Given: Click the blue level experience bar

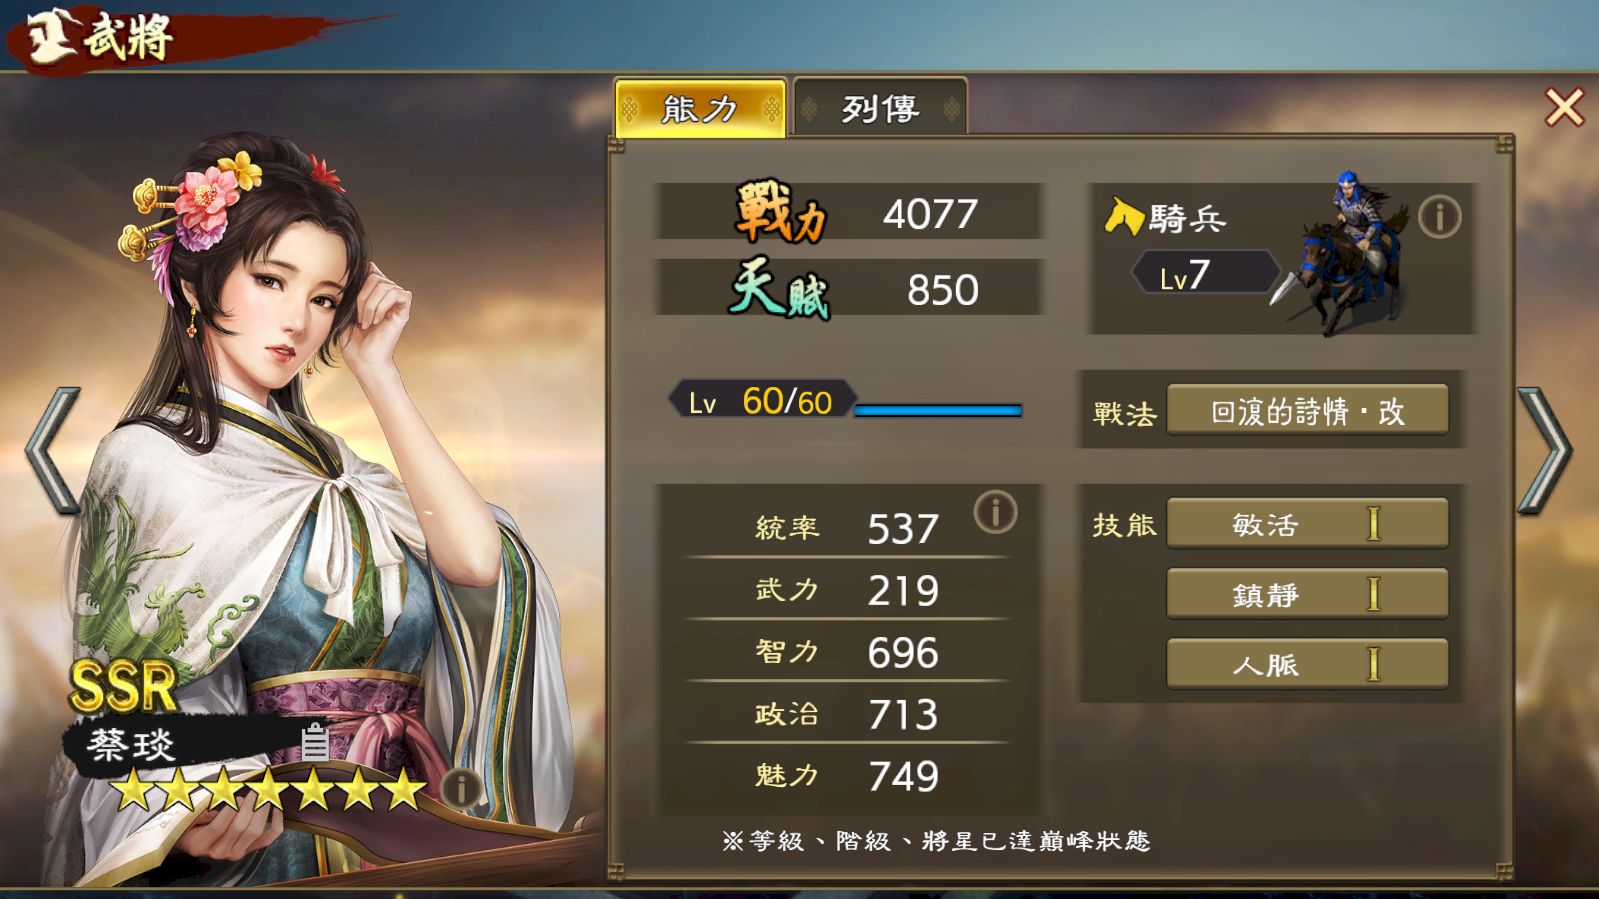Looking at the screenshot, I should [x=938, y=410].
